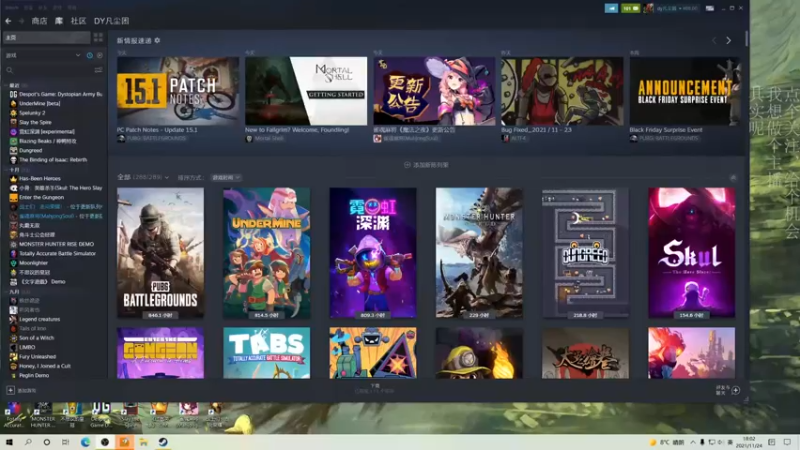
Task: Open the Black Friday Surprise Event news
Action: pyautogui.click(x=685, y=91)
